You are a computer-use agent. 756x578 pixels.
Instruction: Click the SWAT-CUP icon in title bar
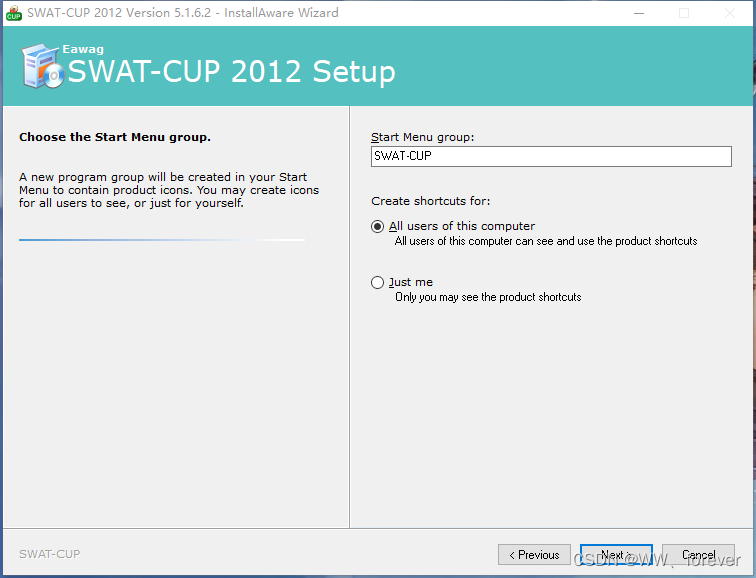coord(14,13)
